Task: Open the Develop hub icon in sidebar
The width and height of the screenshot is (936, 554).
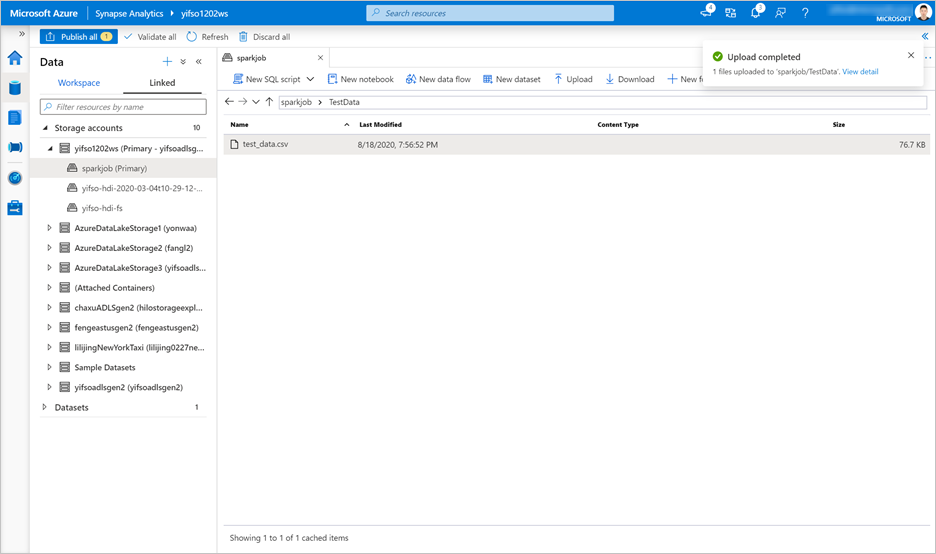Action: (14, 117)
